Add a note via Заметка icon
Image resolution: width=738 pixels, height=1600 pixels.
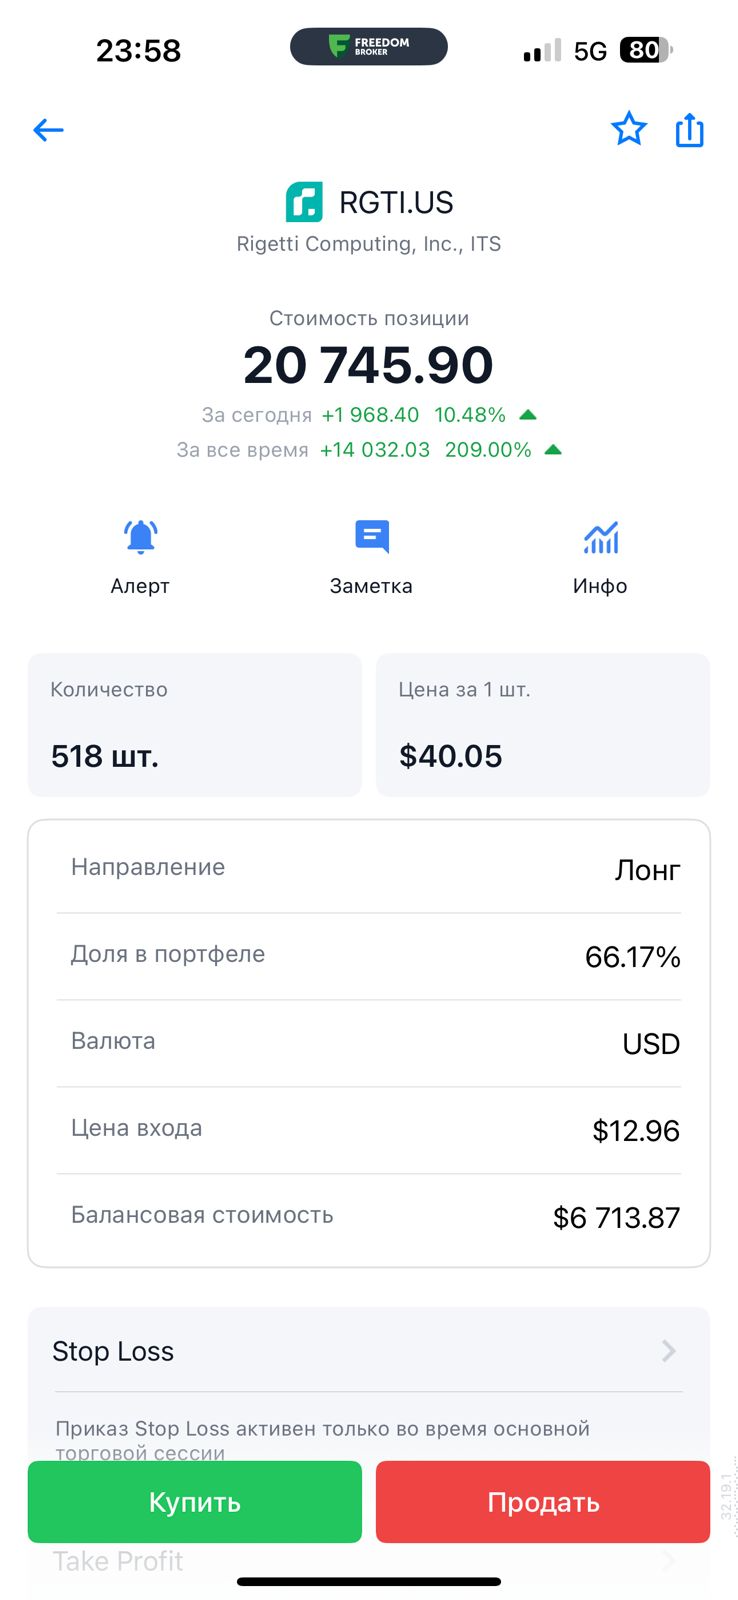(371, 538)
